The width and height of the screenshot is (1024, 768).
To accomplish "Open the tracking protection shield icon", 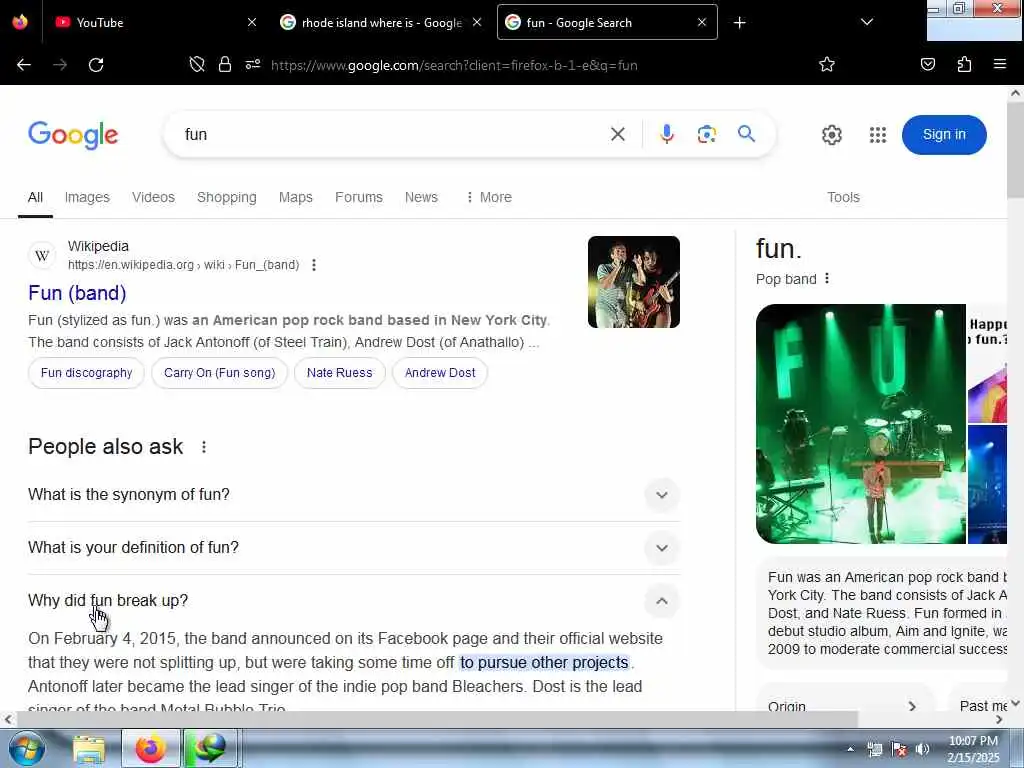I will click(197, 64).
